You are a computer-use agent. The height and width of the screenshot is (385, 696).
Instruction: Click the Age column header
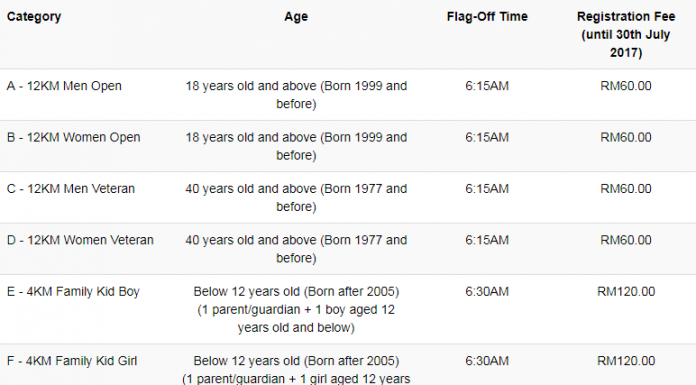296,17
